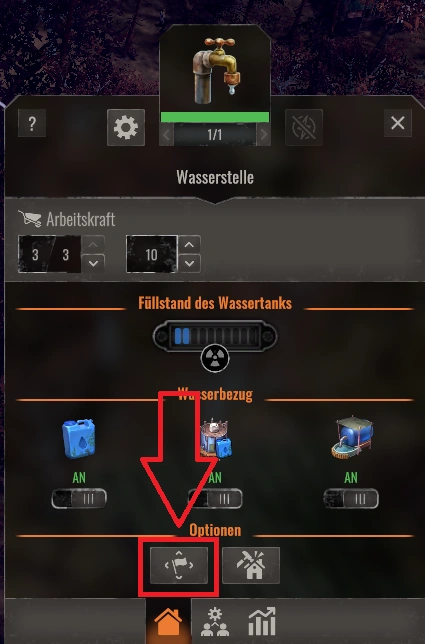
Task: Open the help question mark button
Action: tap(32, 123)
